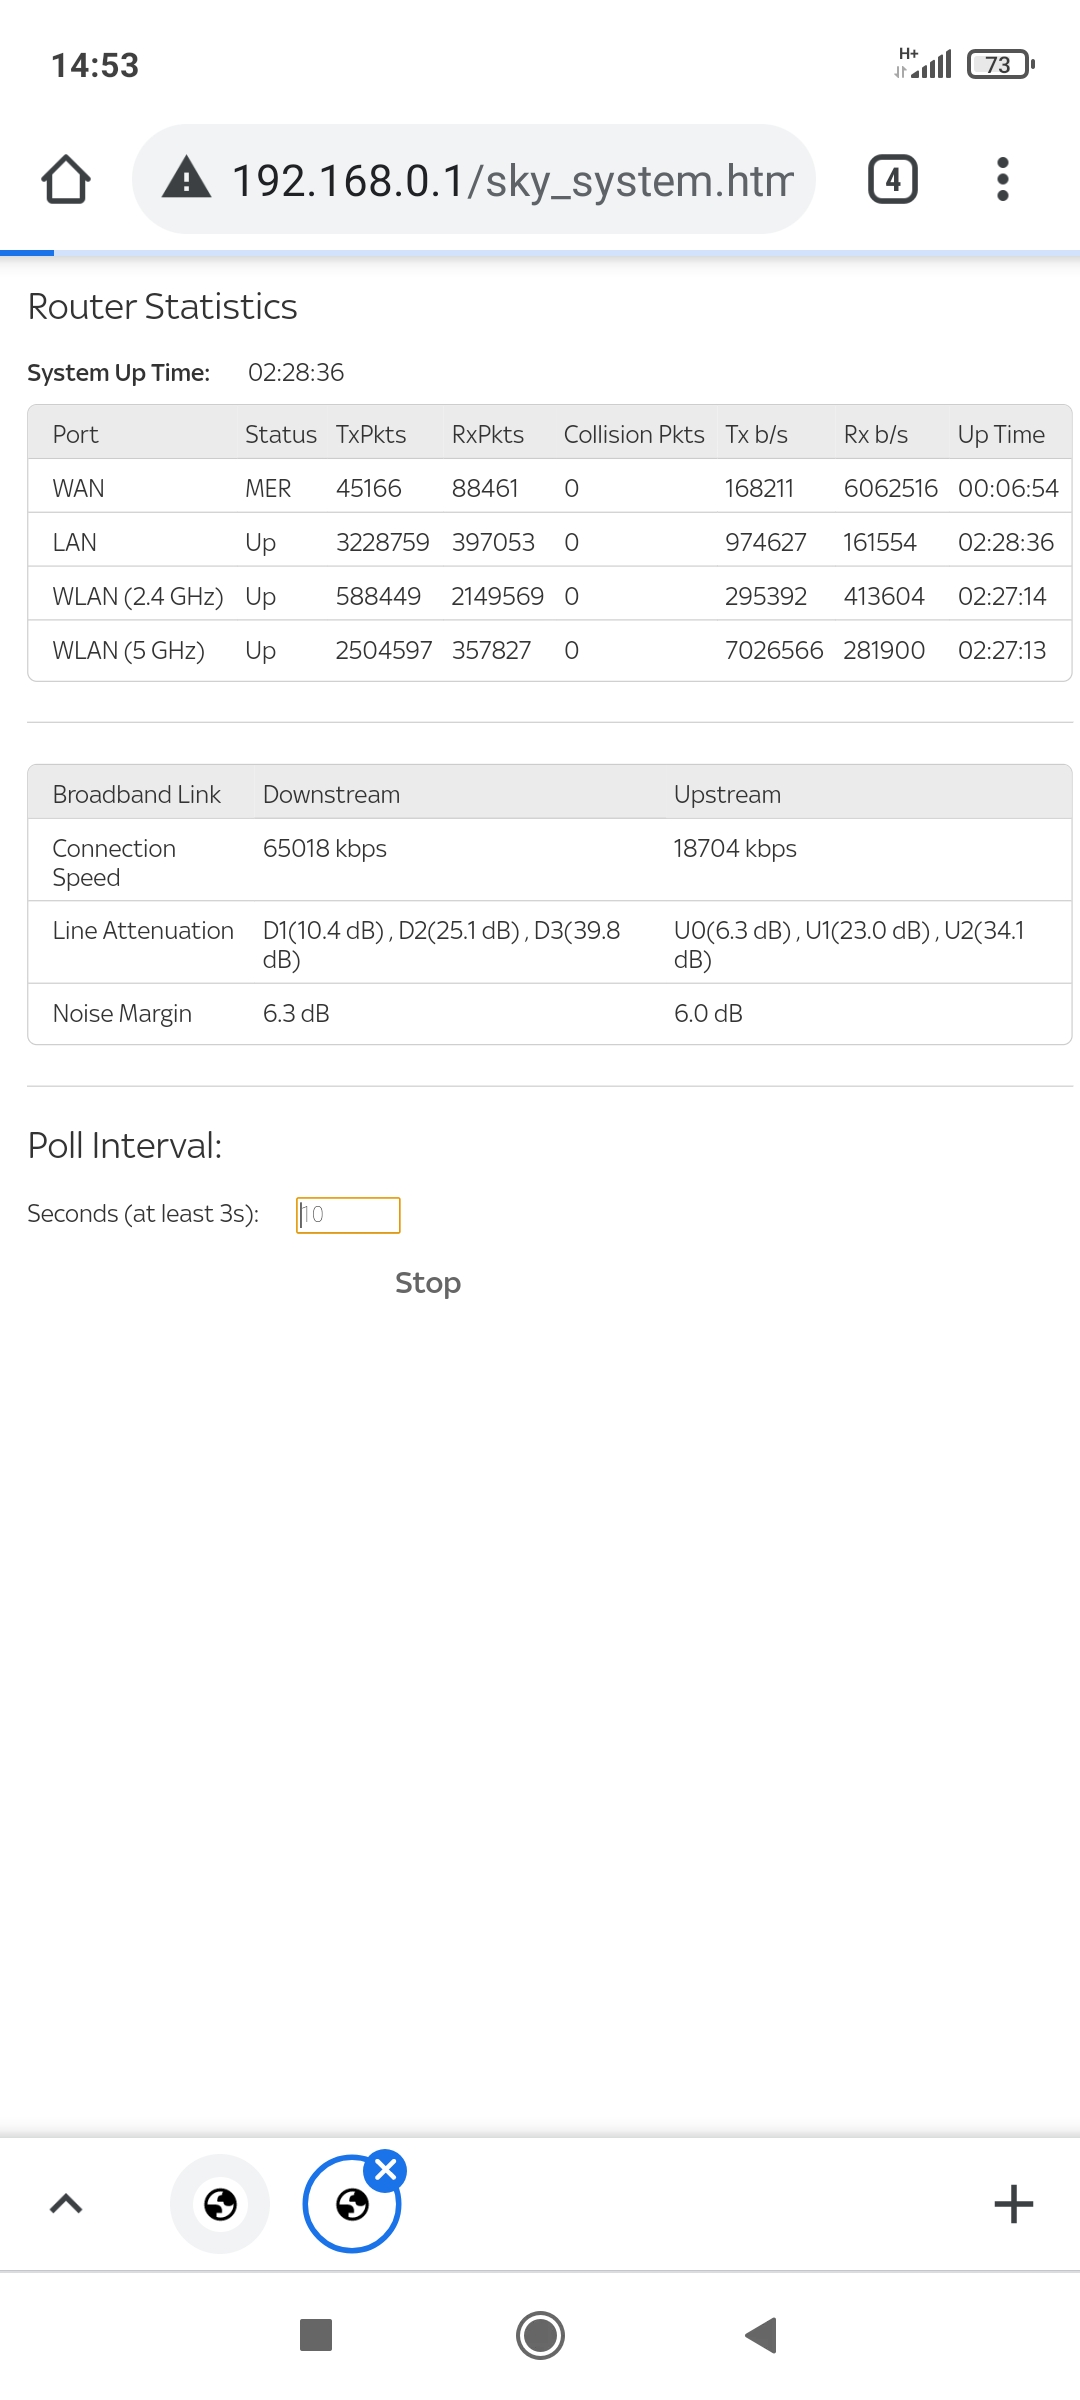
Task: Open the tab switcher showing 4 tabs
Action: (892, 180)
